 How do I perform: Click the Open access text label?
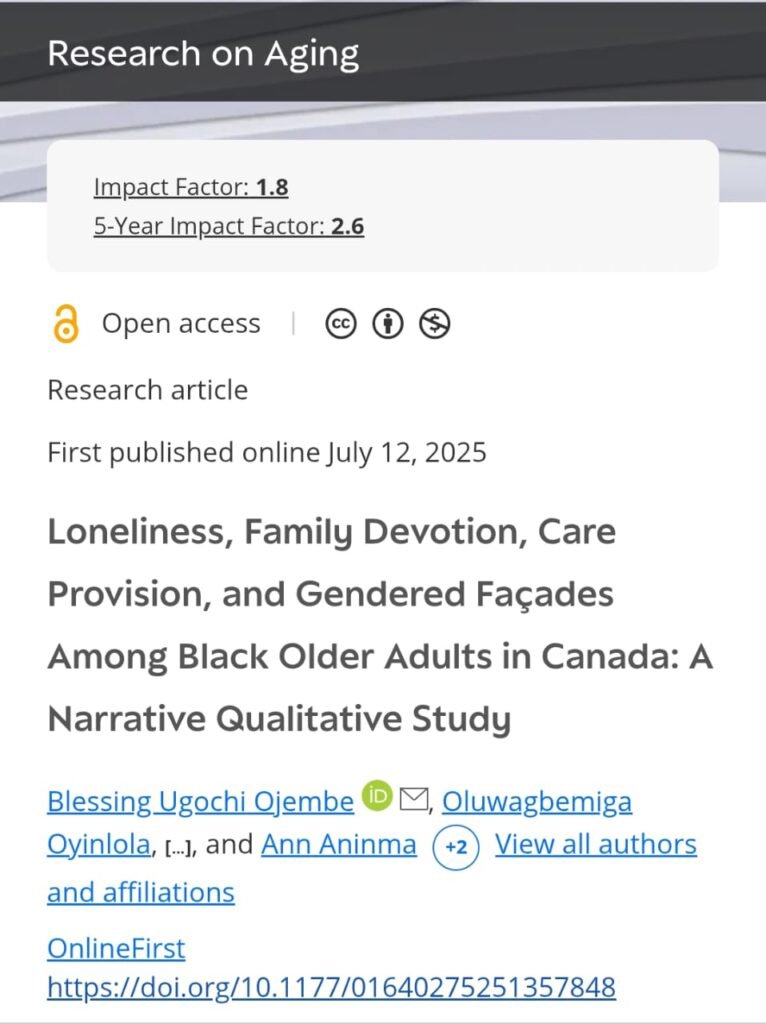point(181,324)
